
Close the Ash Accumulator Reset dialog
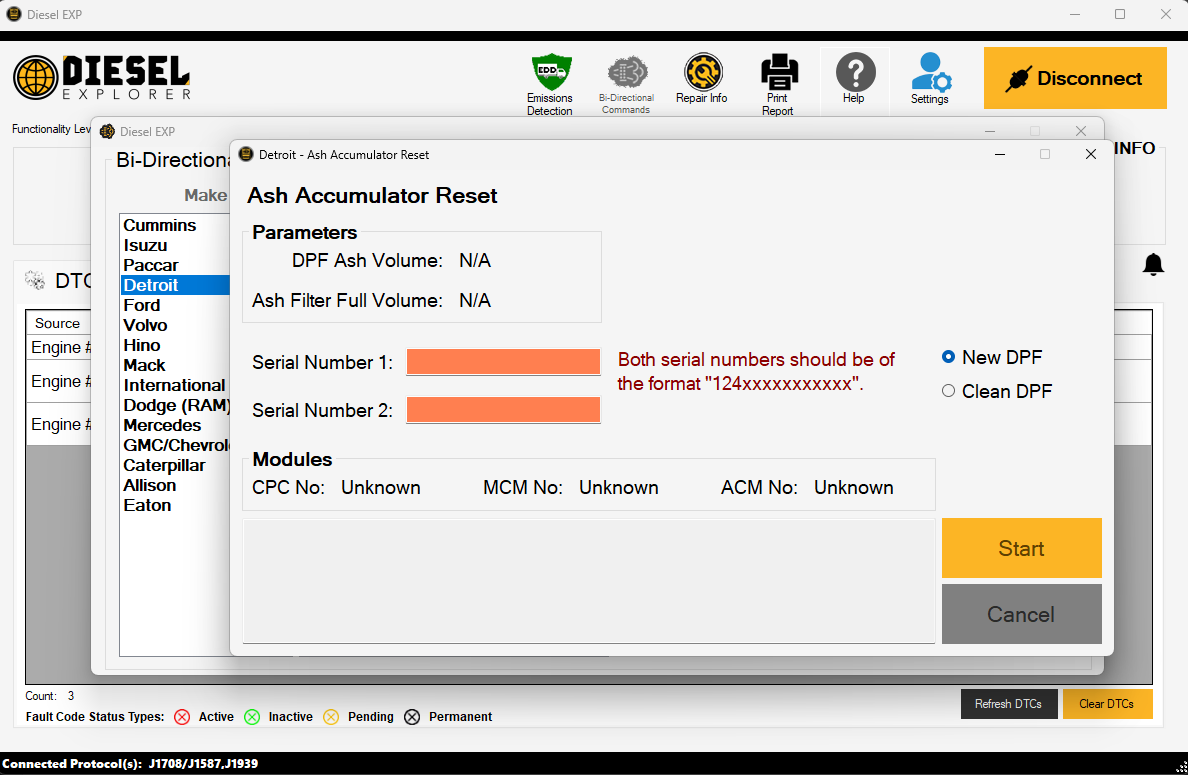point(1090,155)
